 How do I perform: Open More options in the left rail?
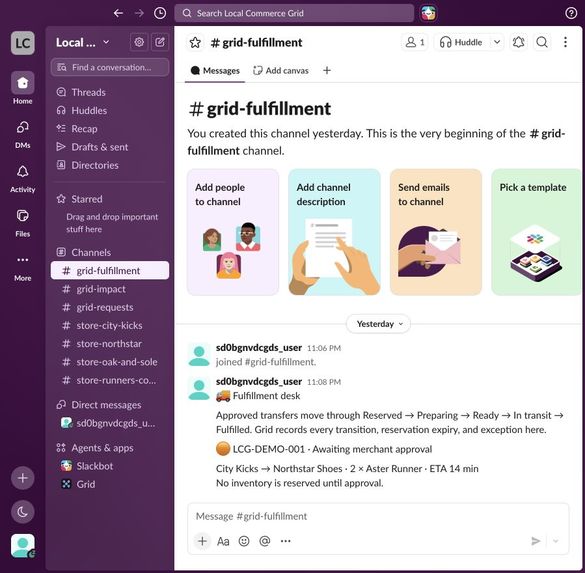pos(23,267)
